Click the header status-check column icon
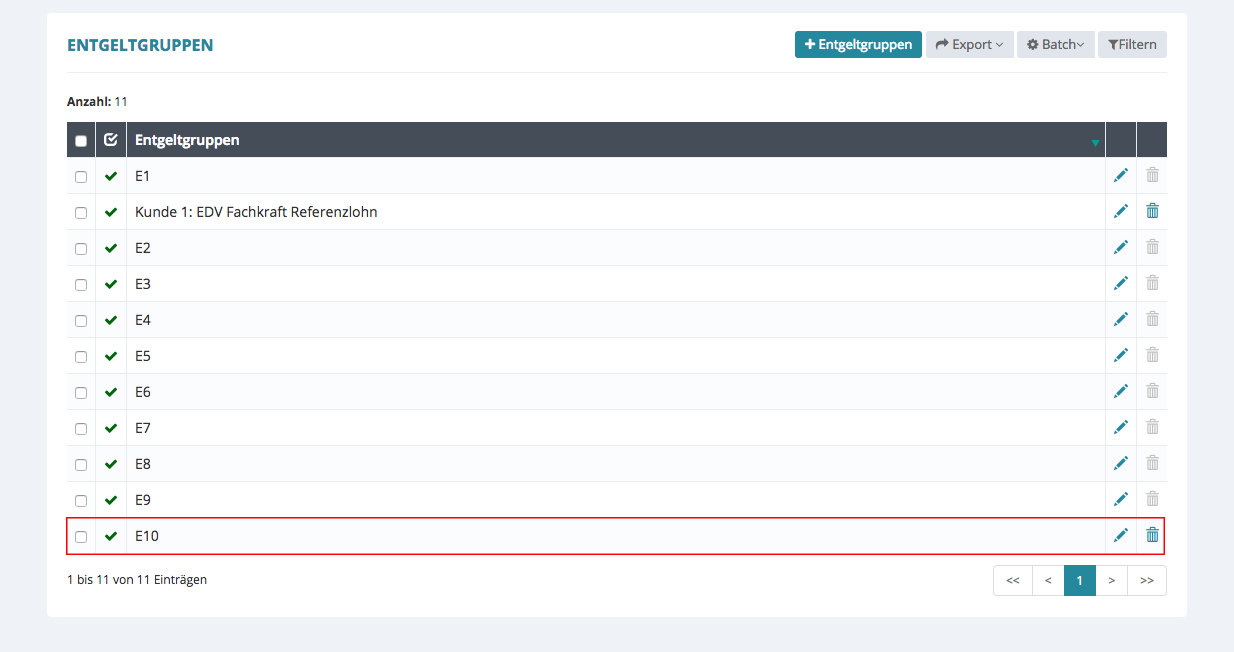1234x652 pixels. [x=111, y=140]
